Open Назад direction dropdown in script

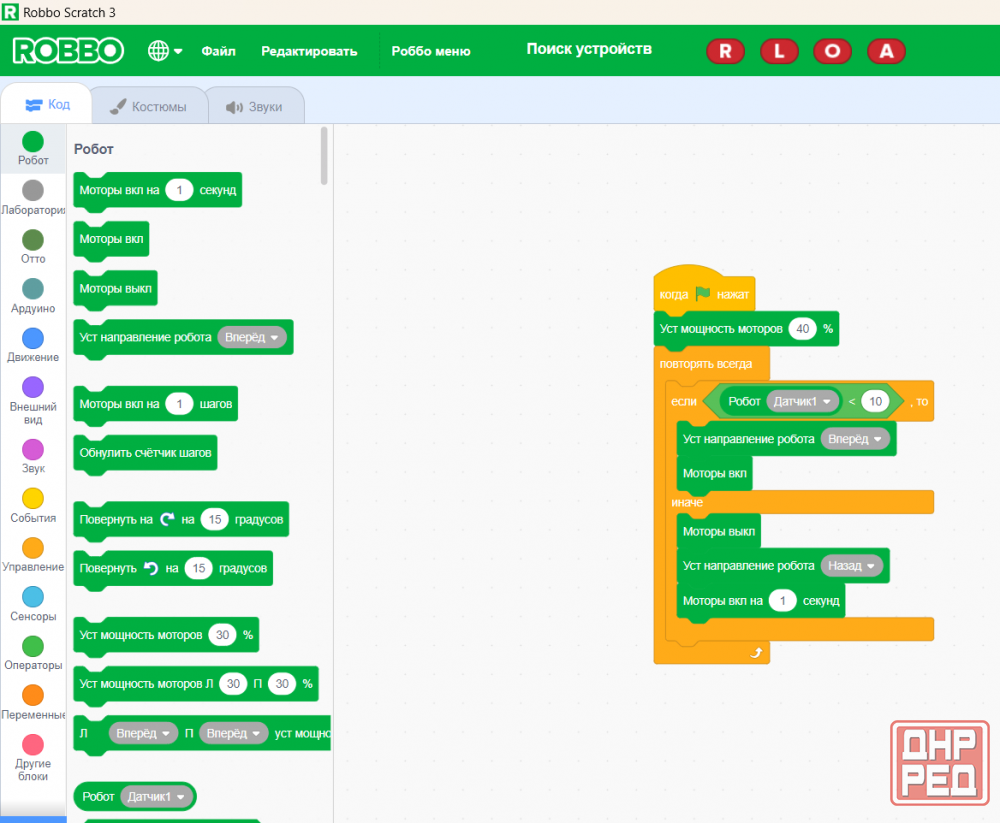pos(851,565)
